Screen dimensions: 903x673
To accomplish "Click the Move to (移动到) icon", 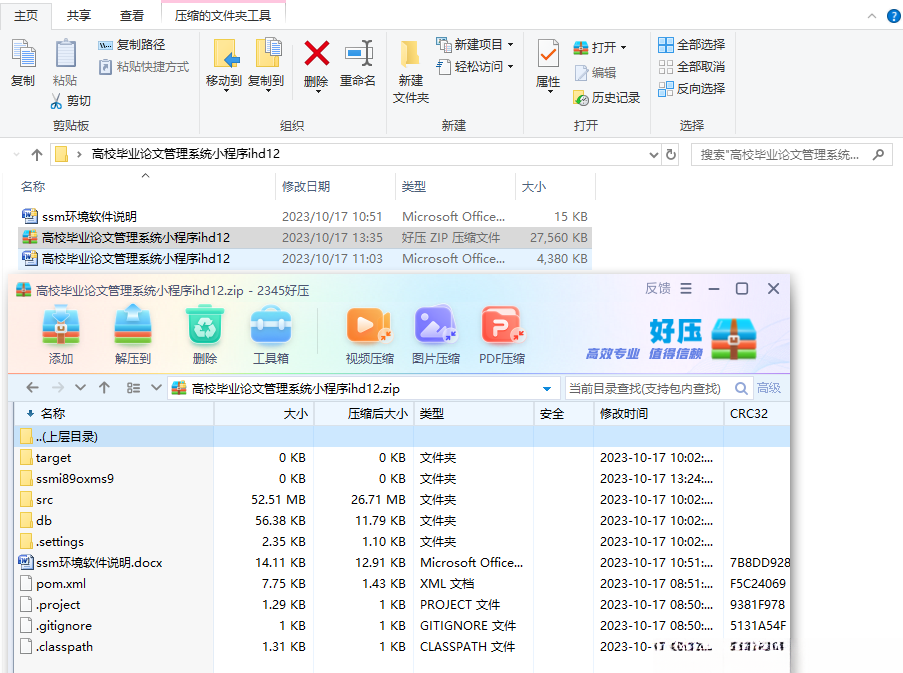I will click(x=226, y=54).
